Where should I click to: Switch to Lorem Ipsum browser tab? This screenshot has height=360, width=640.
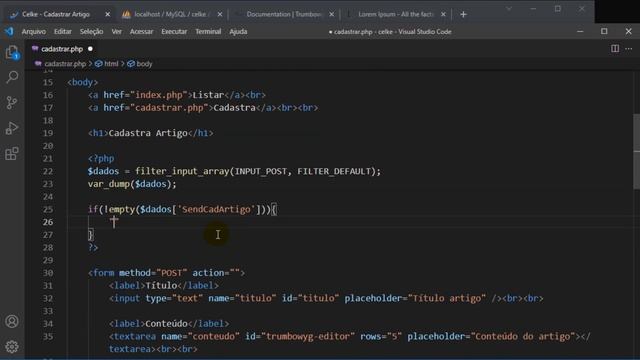coord(395,14)
